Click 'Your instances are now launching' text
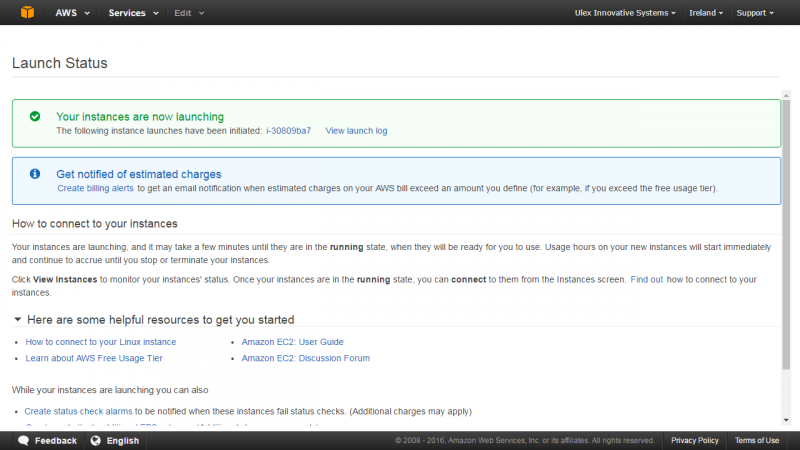The image size is (800, 450). (x=140, y=117)
